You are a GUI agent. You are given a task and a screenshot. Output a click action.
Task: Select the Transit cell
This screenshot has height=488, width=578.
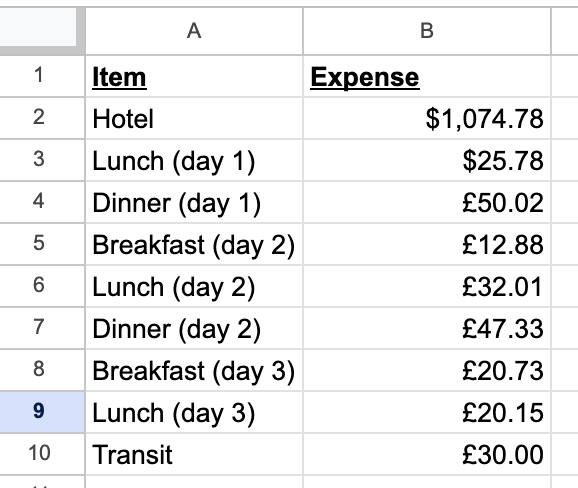pos(194,454)
